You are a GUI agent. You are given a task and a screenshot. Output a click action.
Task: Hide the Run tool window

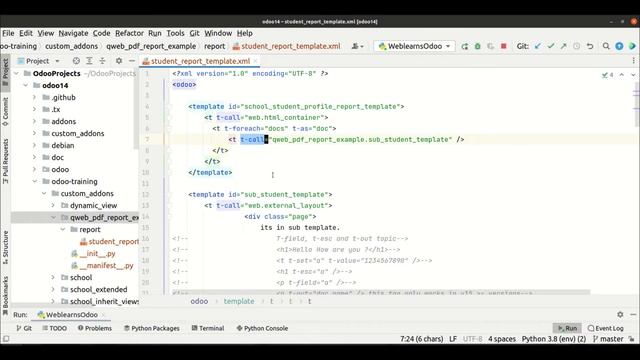coord(633,314)
